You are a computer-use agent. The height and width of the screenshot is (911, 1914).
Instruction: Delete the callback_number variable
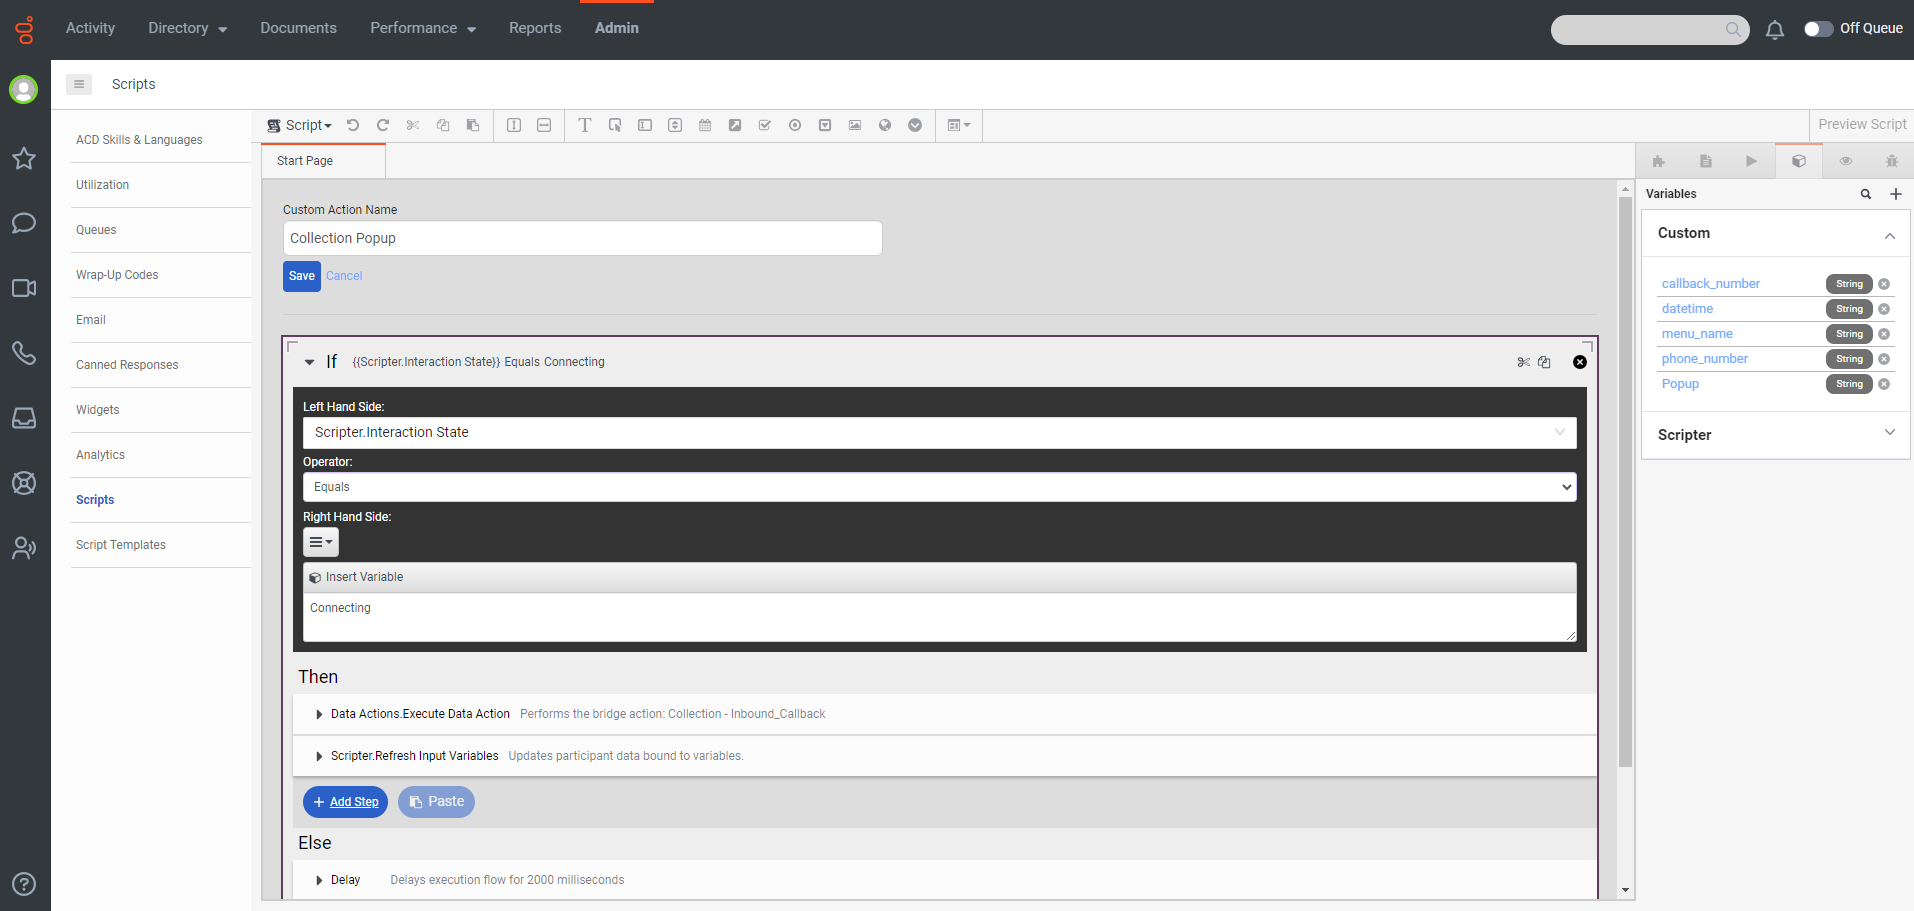coord(1884,284)
